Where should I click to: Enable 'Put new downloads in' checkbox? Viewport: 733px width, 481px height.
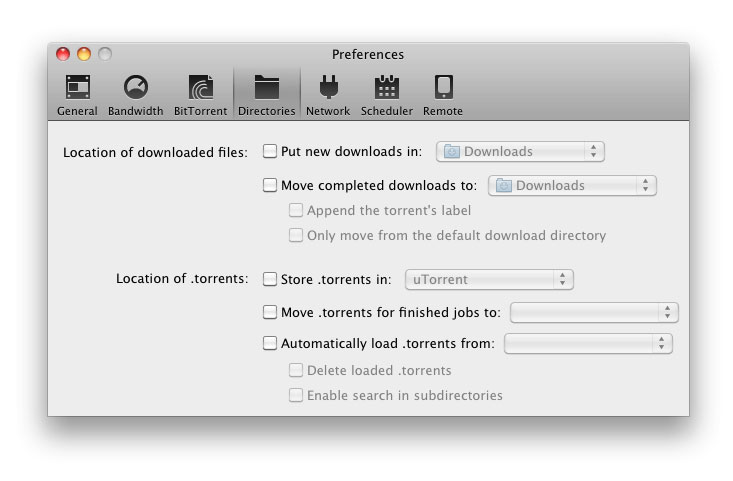tap(270, 152)
